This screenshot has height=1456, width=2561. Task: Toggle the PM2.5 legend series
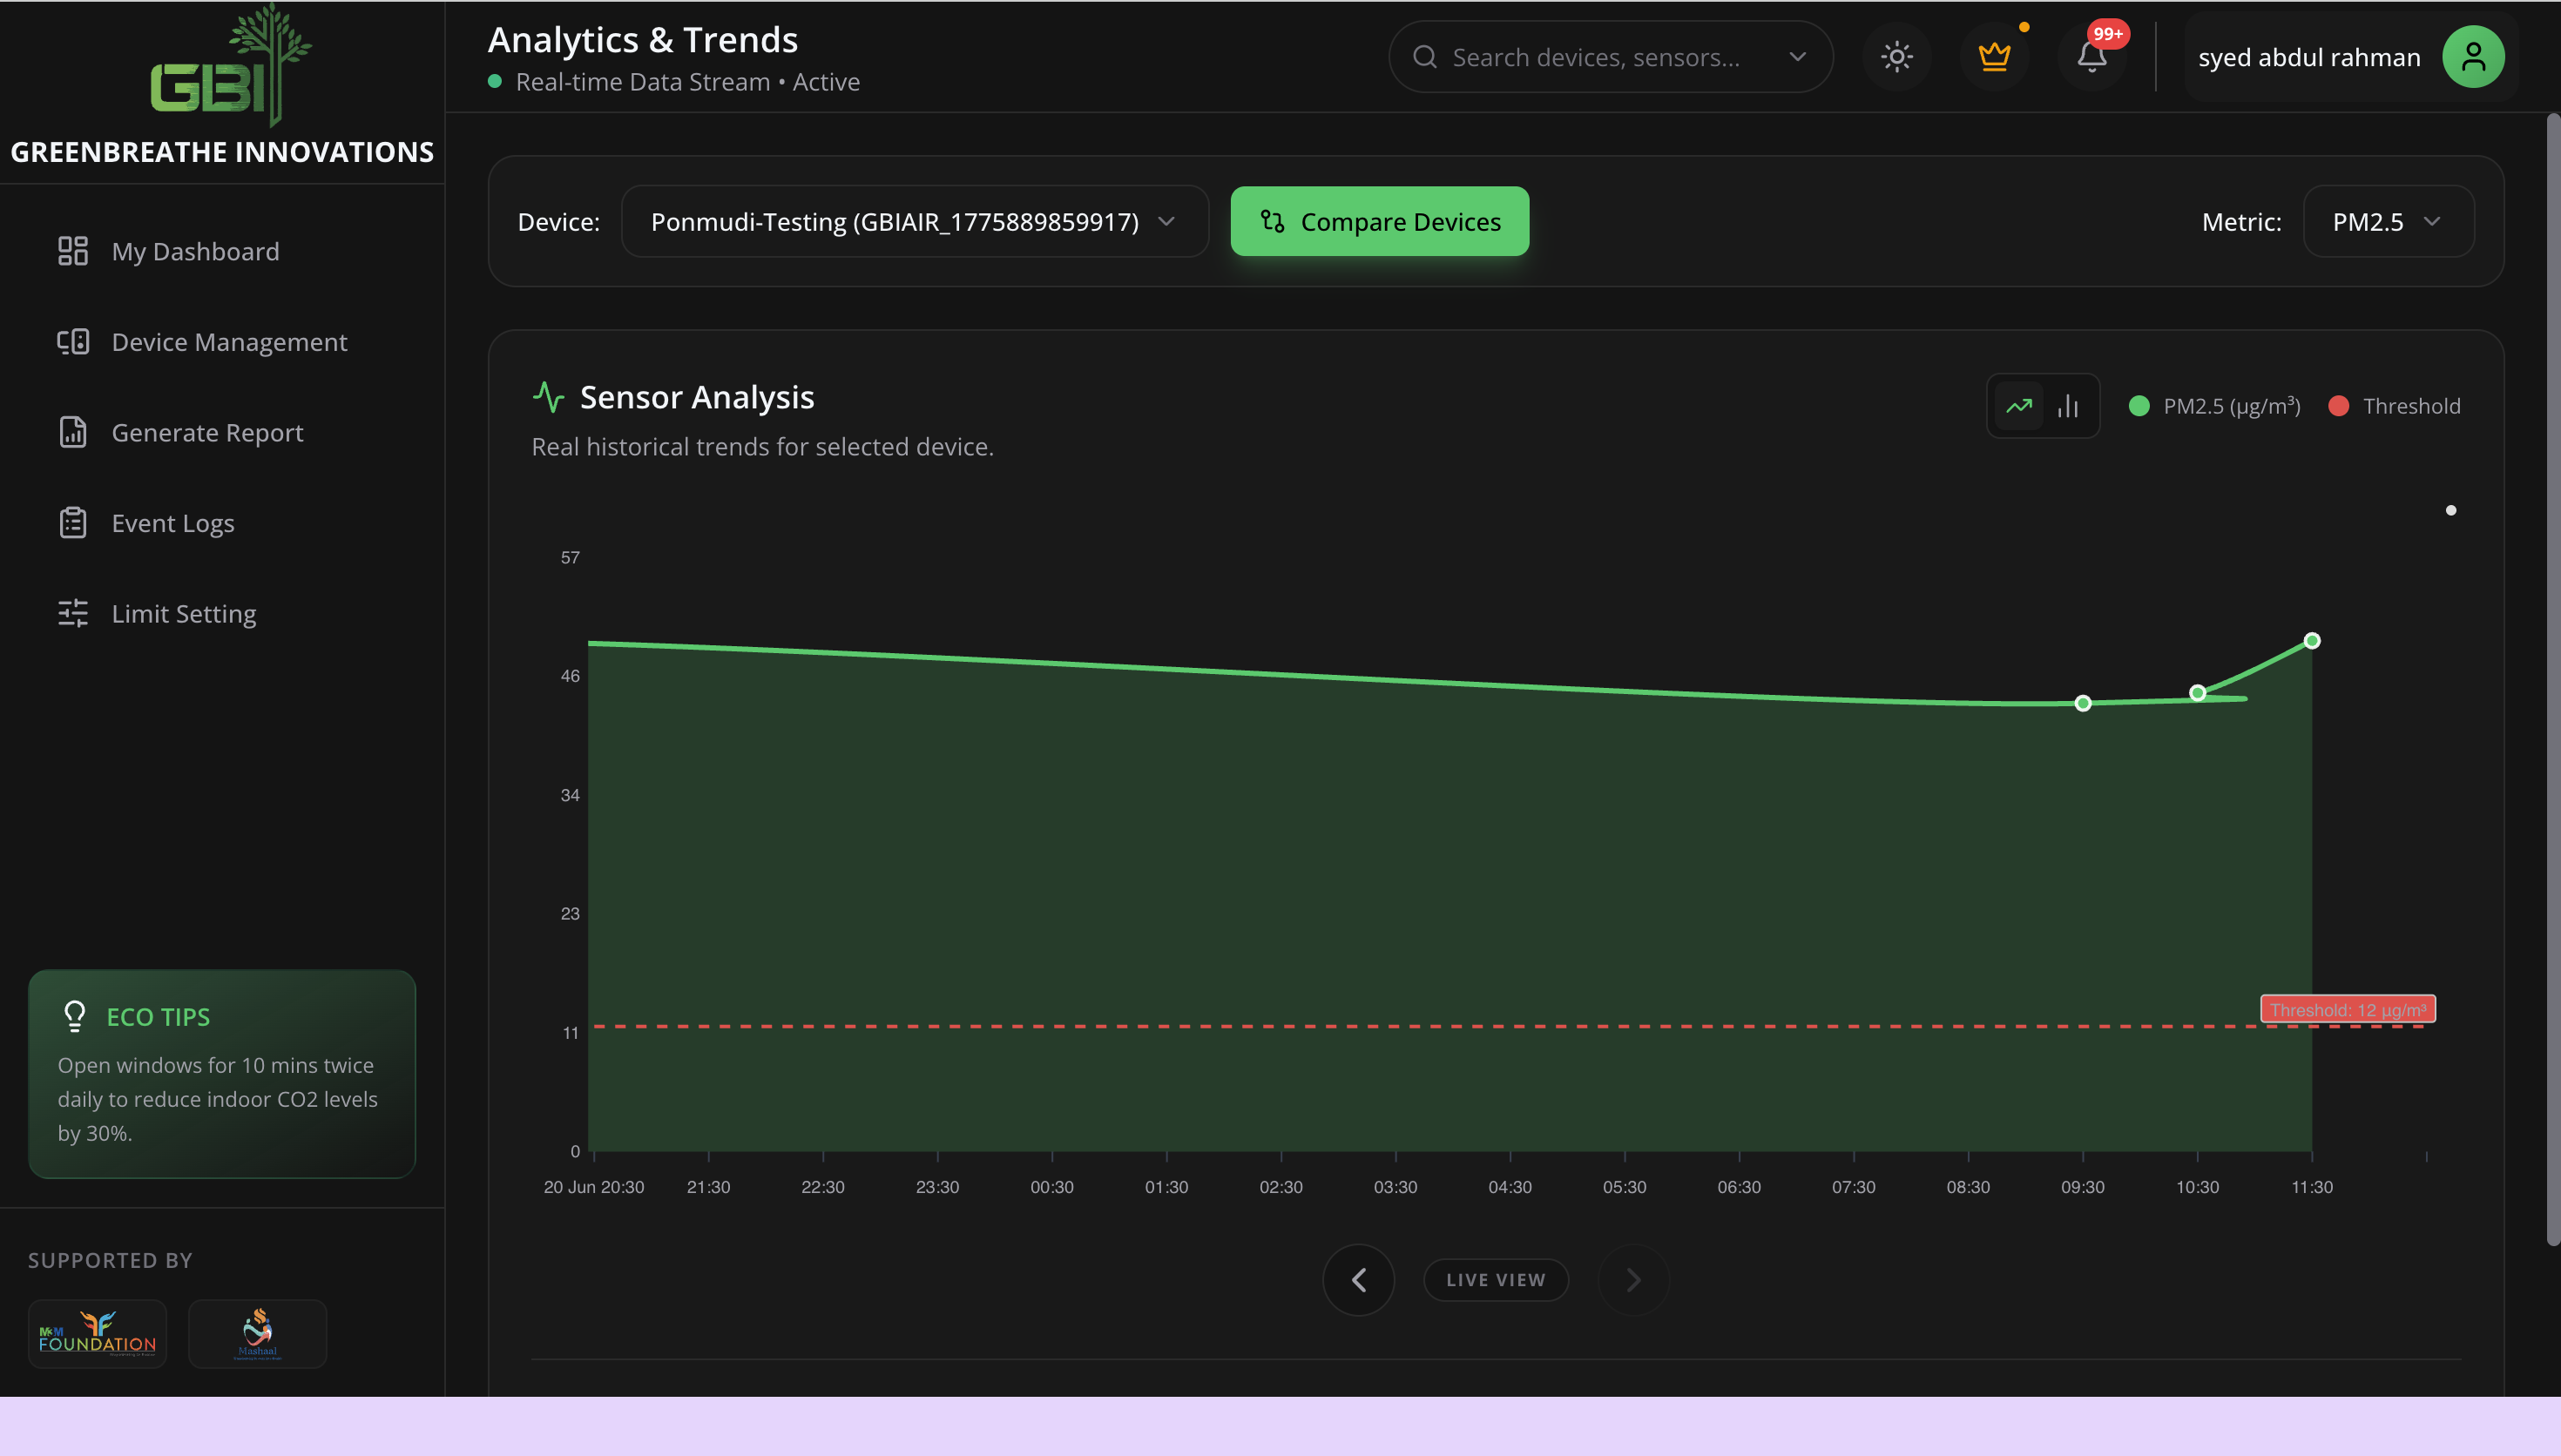(x=2214, y=406)
